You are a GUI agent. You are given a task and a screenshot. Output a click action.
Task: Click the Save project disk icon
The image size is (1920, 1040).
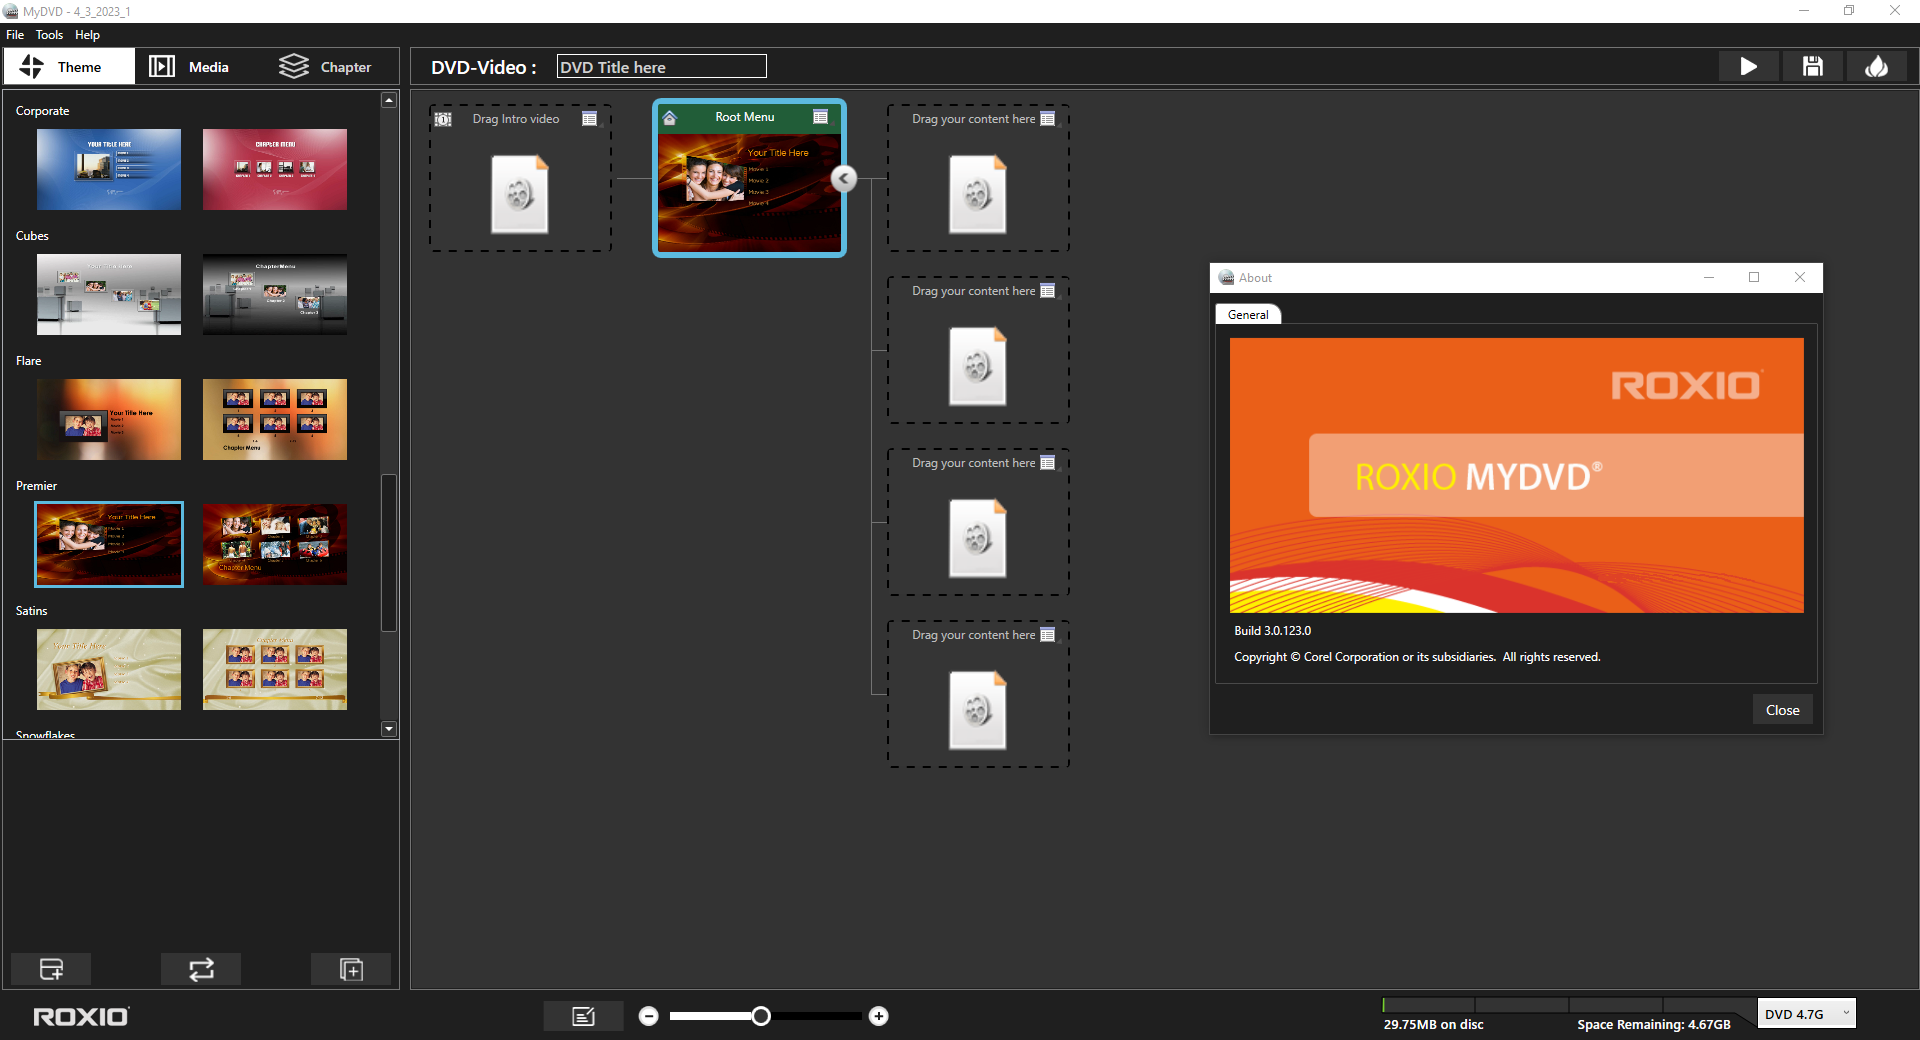(1812, 67)
